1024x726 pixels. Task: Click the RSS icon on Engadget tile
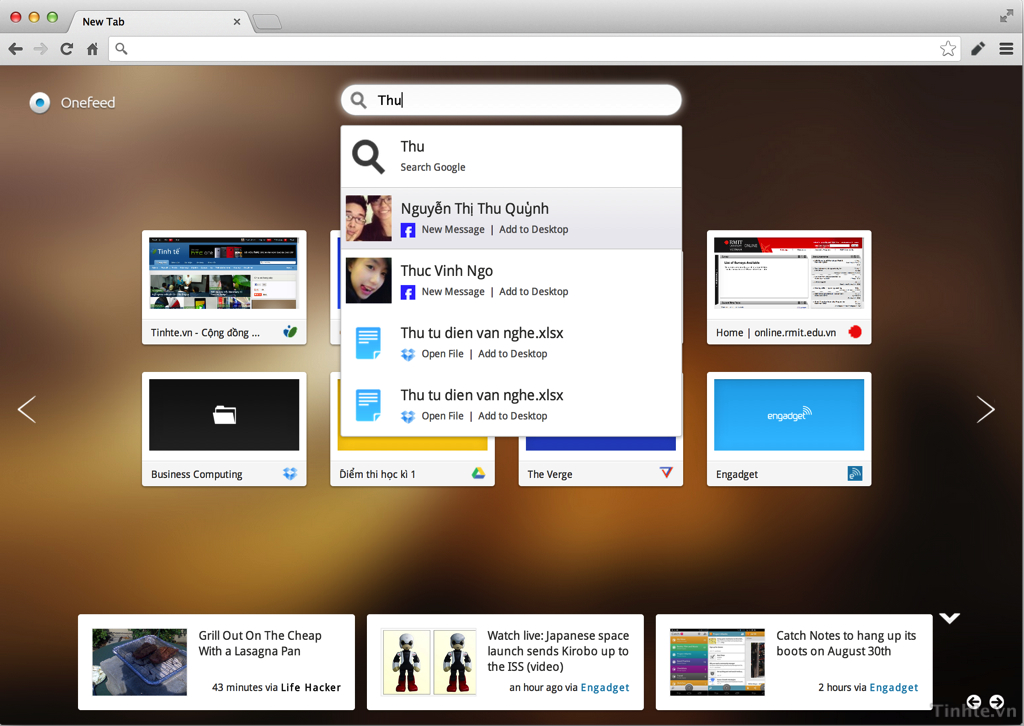pos(855,473)
